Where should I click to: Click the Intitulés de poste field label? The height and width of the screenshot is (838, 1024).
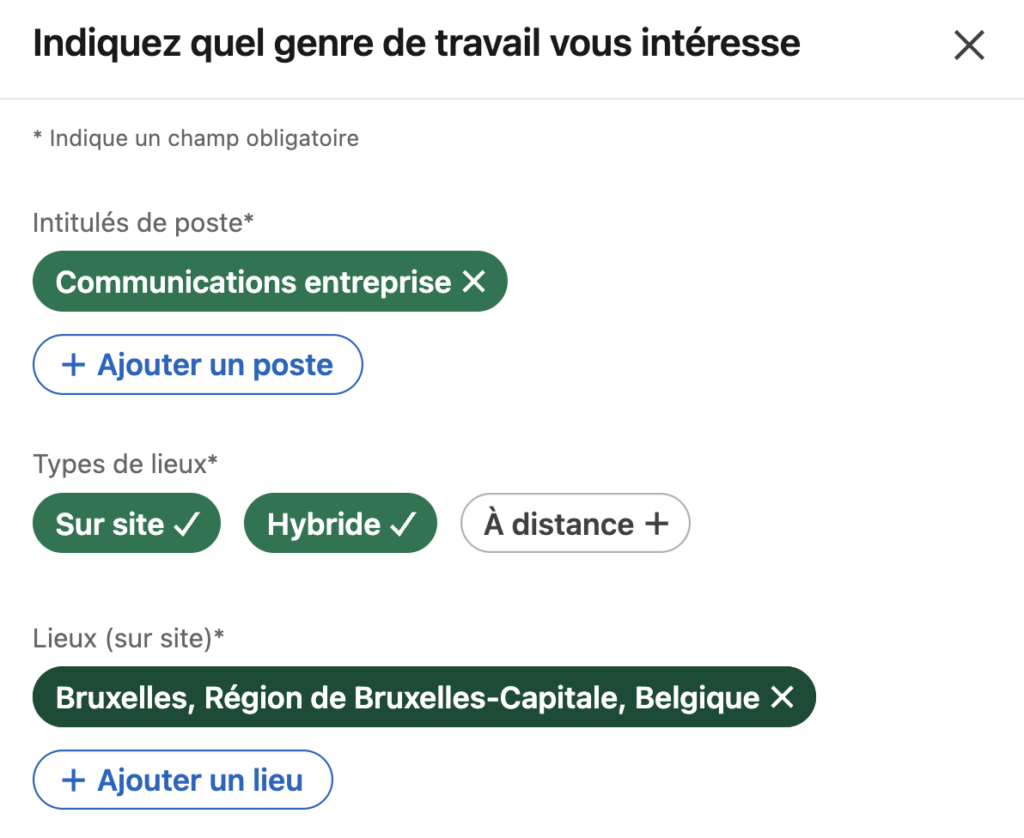pyautogui.click(x=143, y=222)
